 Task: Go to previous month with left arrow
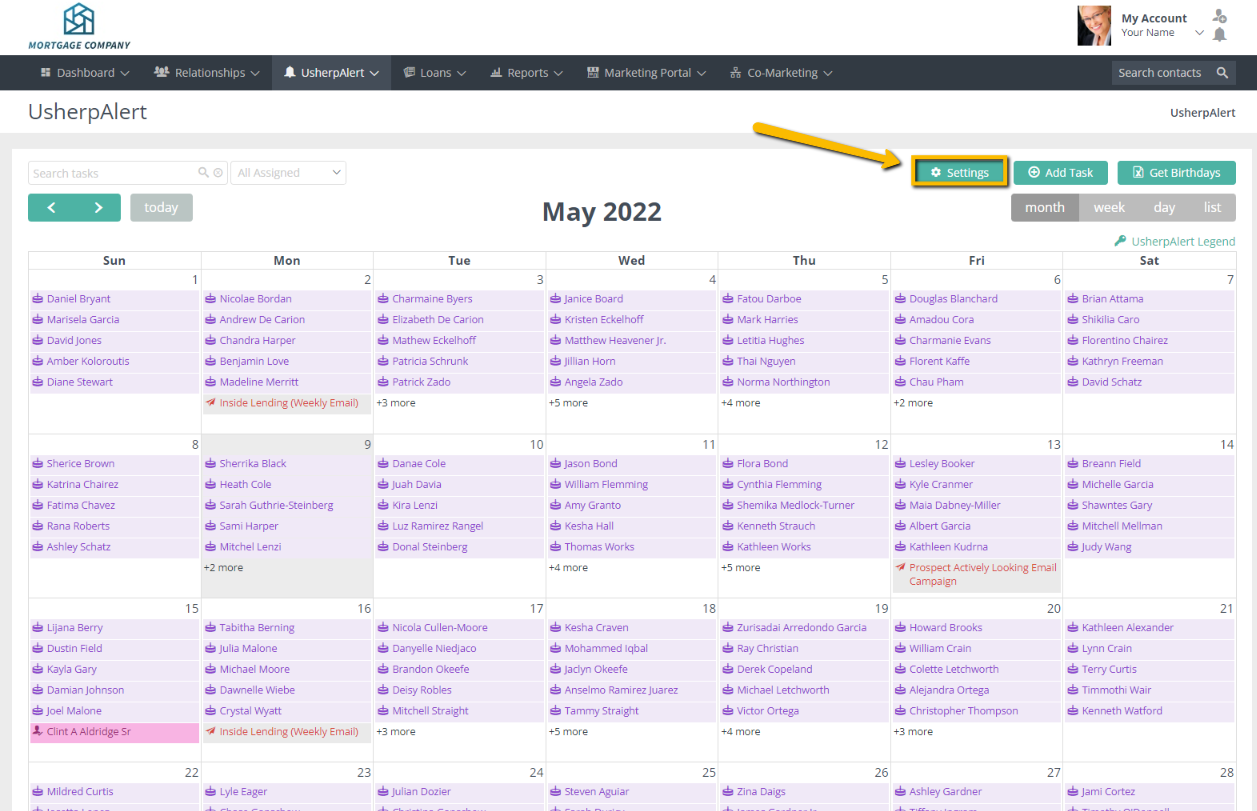[x=51, y=207]
